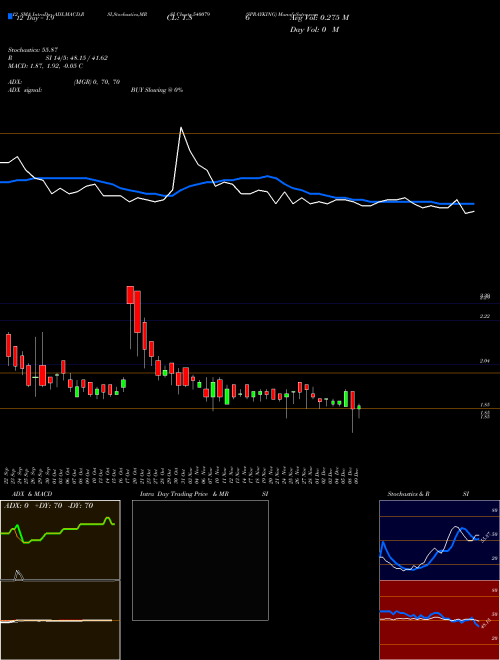Click the tallest red candlestick at the price peak

137,311
